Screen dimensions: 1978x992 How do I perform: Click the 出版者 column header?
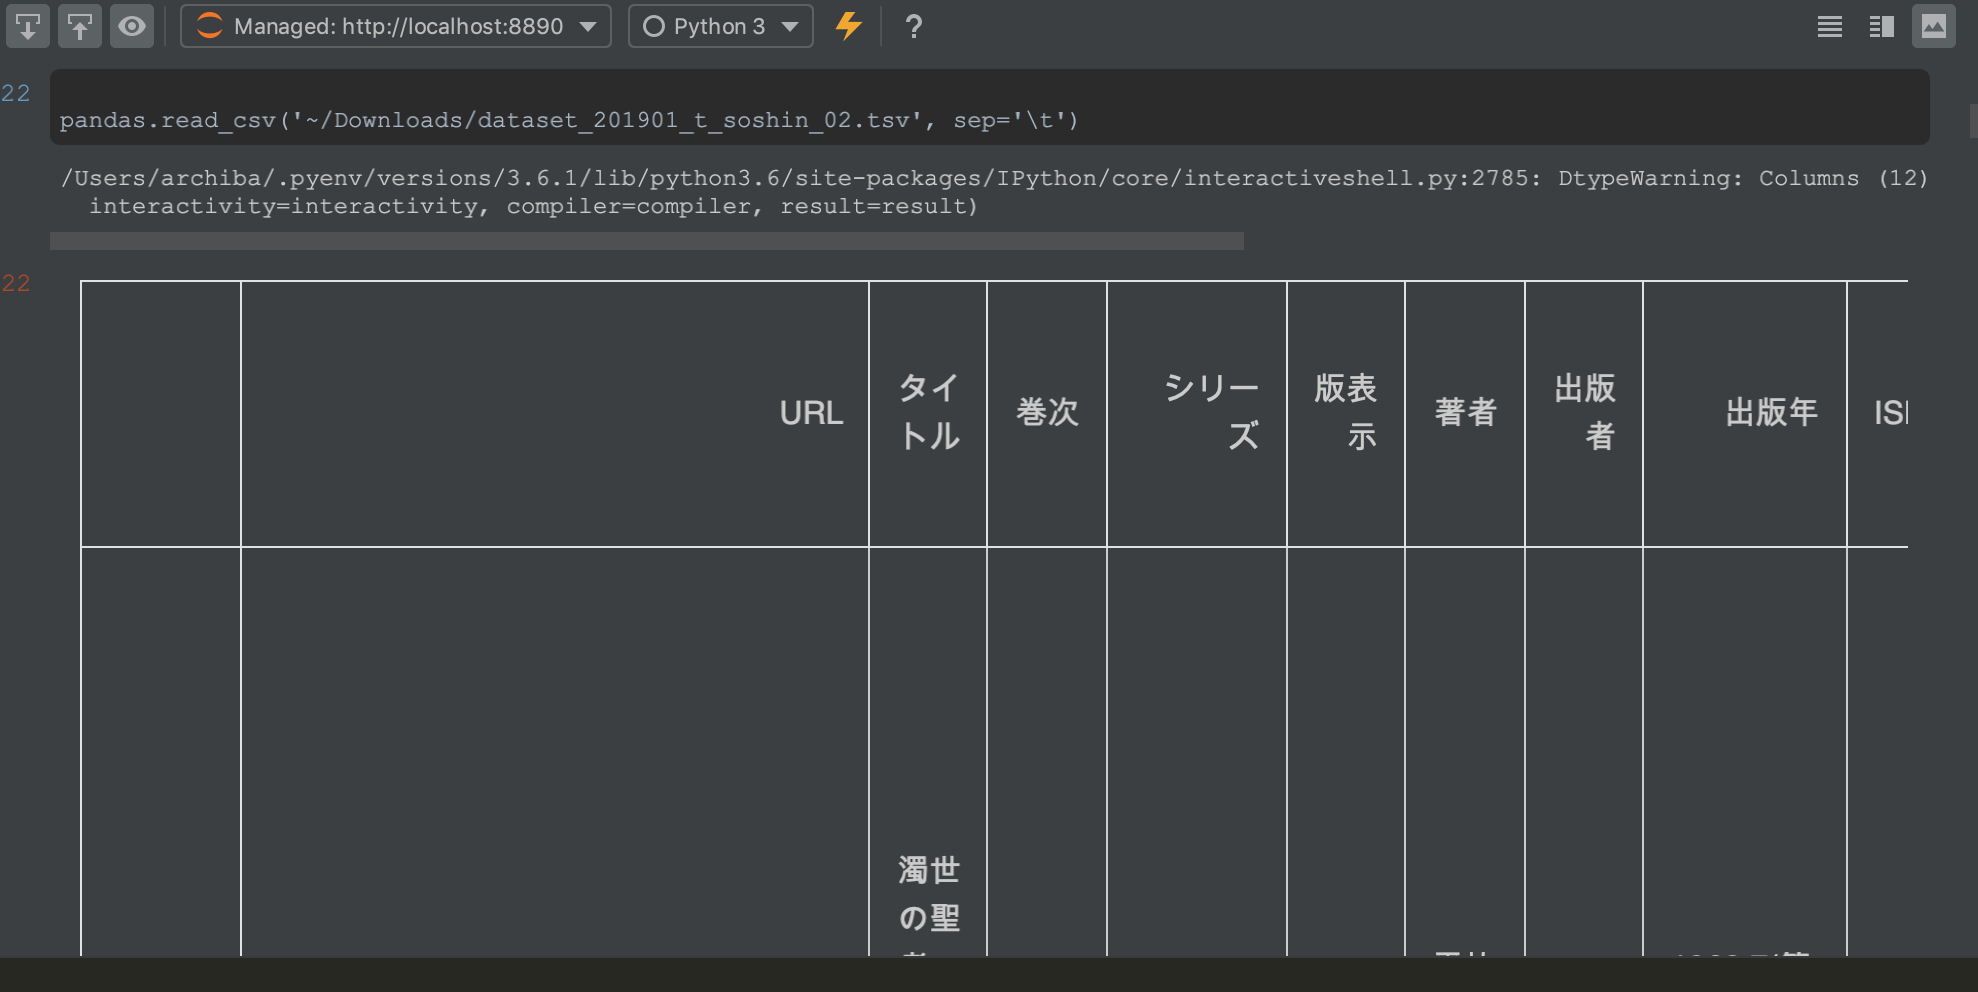pos(1584,413)
